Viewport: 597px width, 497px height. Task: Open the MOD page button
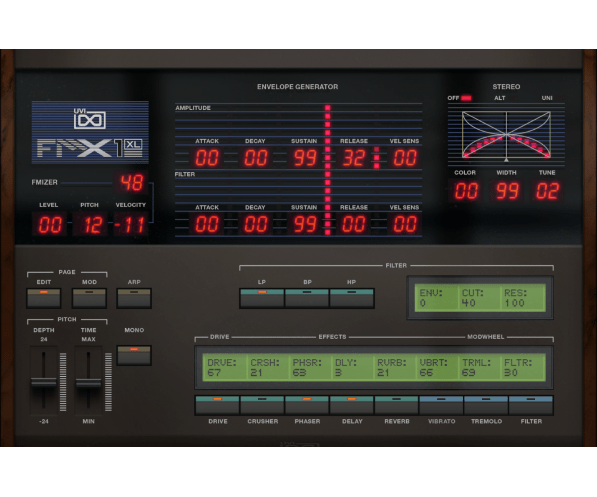[89, 298]
